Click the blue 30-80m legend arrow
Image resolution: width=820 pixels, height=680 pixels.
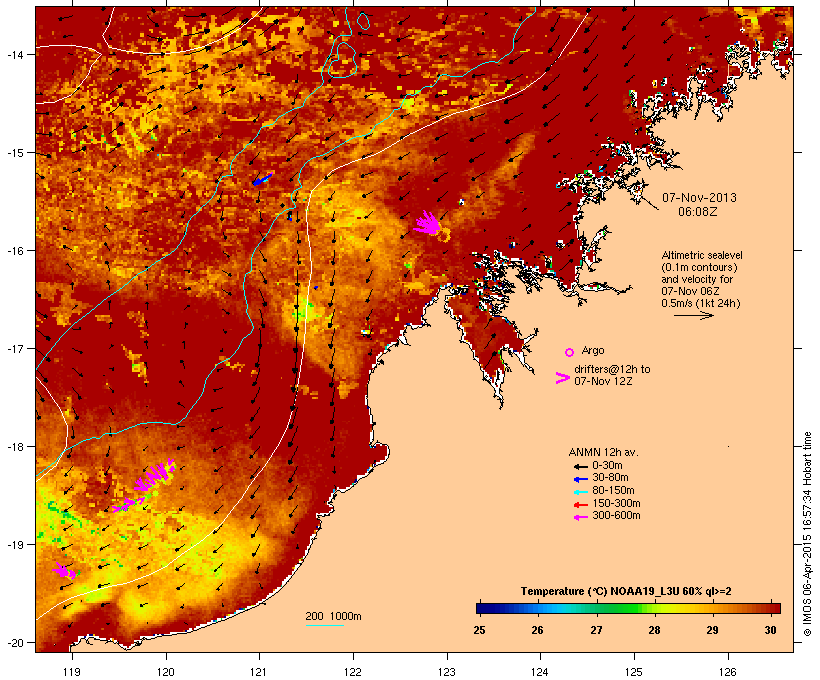click(x=581, y=479)
